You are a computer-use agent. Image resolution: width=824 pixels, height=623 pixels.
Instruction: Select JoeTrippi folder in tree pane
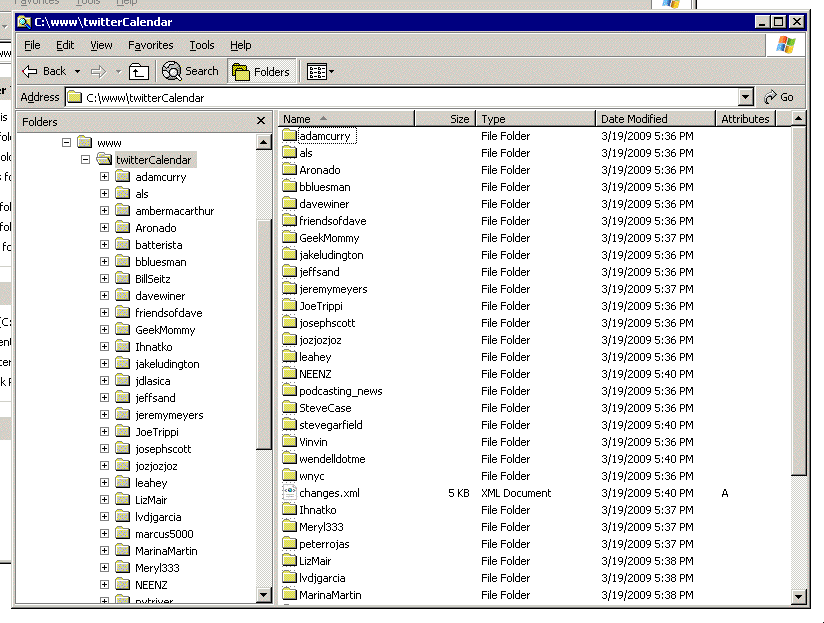[x=156, y=432]
